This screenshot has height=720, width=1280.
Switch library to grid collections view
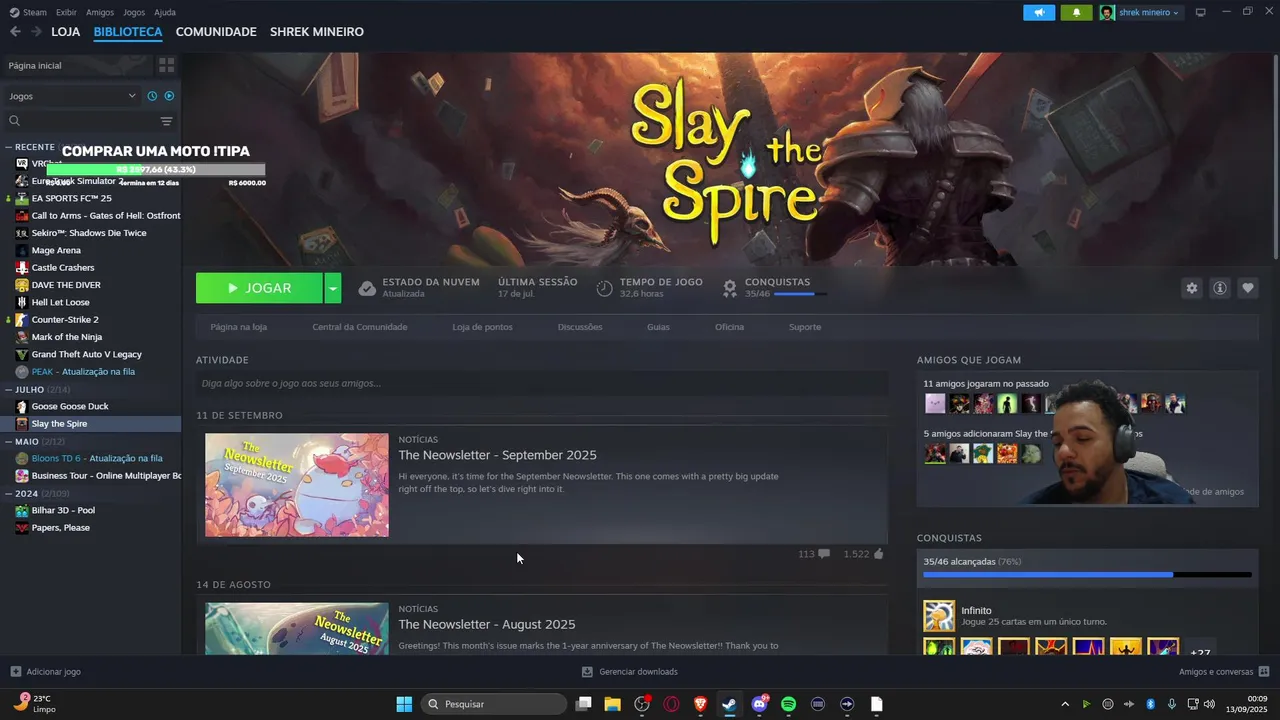click(166, 65)
